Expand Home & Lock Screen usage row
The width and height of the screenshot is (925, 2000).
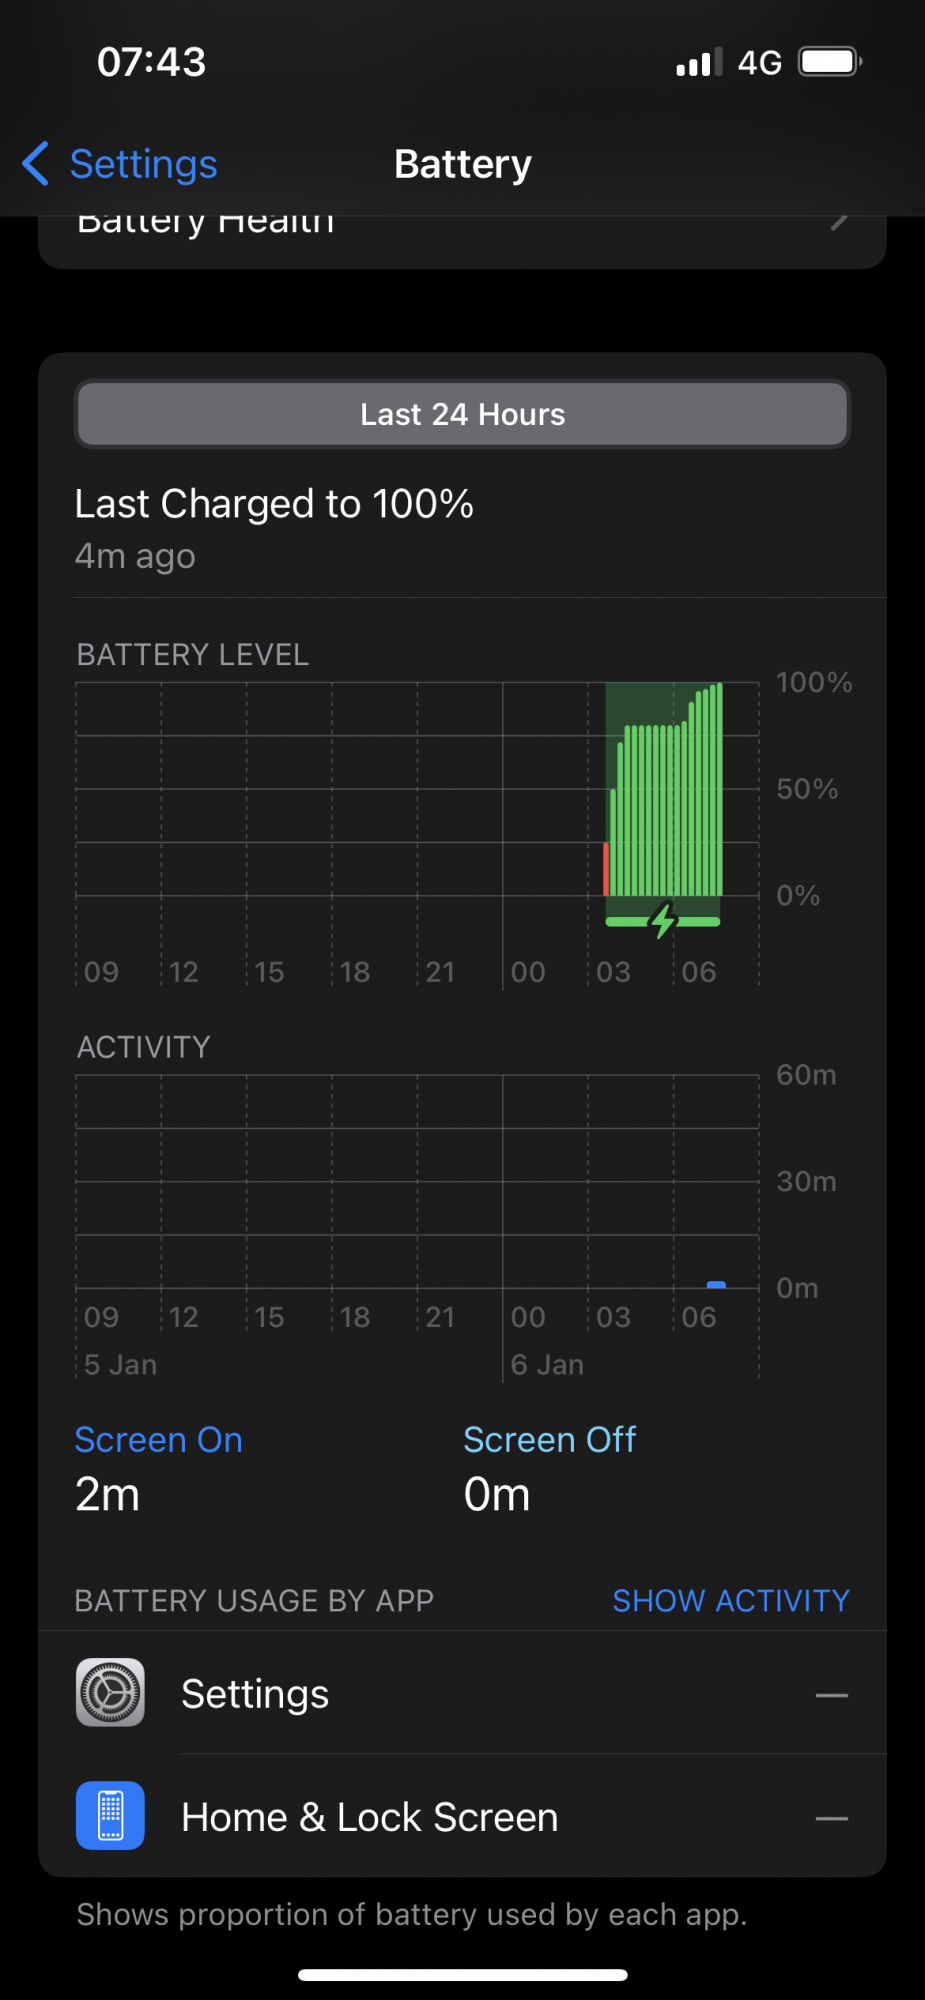462,1816
